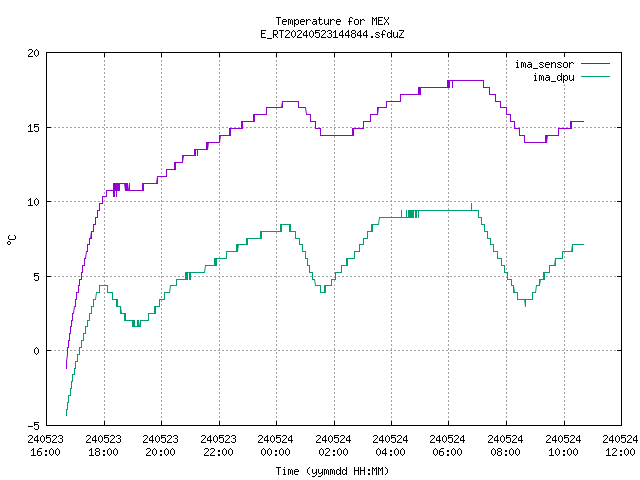Image resolution: width=640 pixels, height=480 pixels.
Task: Click the file name E_RT20240523144844.sfduZ
Action: pos(332,34)
